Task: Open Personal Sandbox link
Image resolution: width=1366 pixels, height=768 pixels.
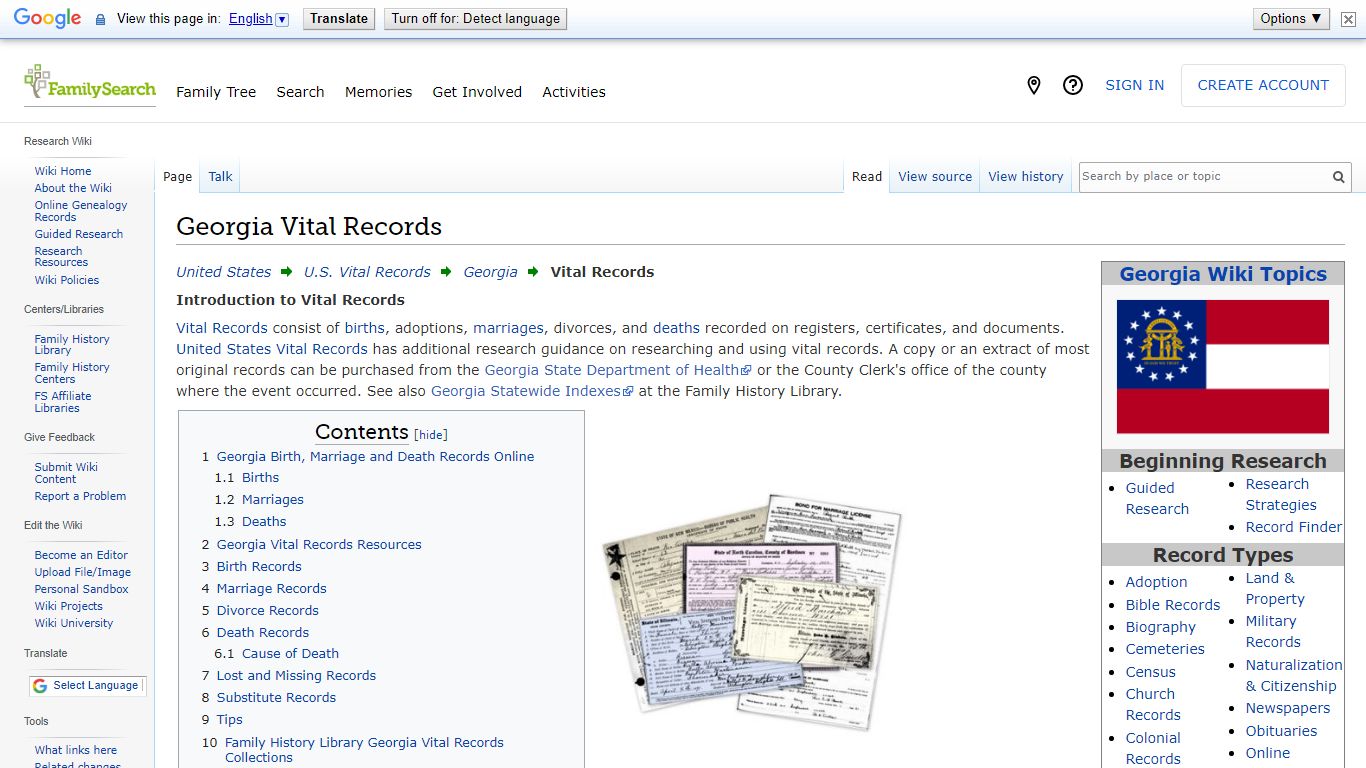Action: point(82,589)
